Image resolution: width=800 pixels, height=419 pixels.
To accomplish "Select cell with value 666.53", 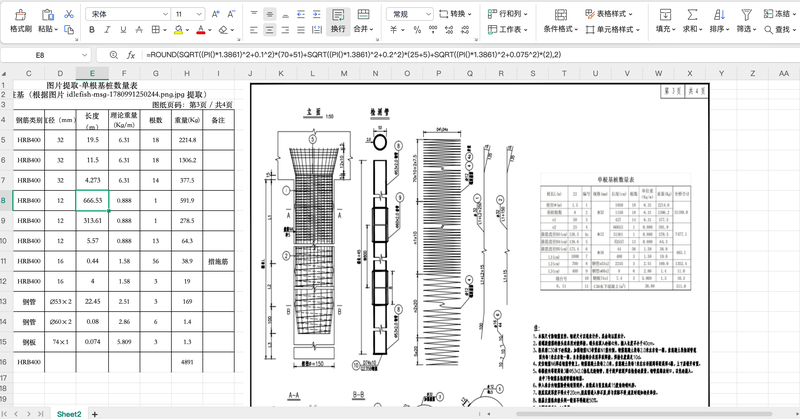I will [x=92, y=201].
